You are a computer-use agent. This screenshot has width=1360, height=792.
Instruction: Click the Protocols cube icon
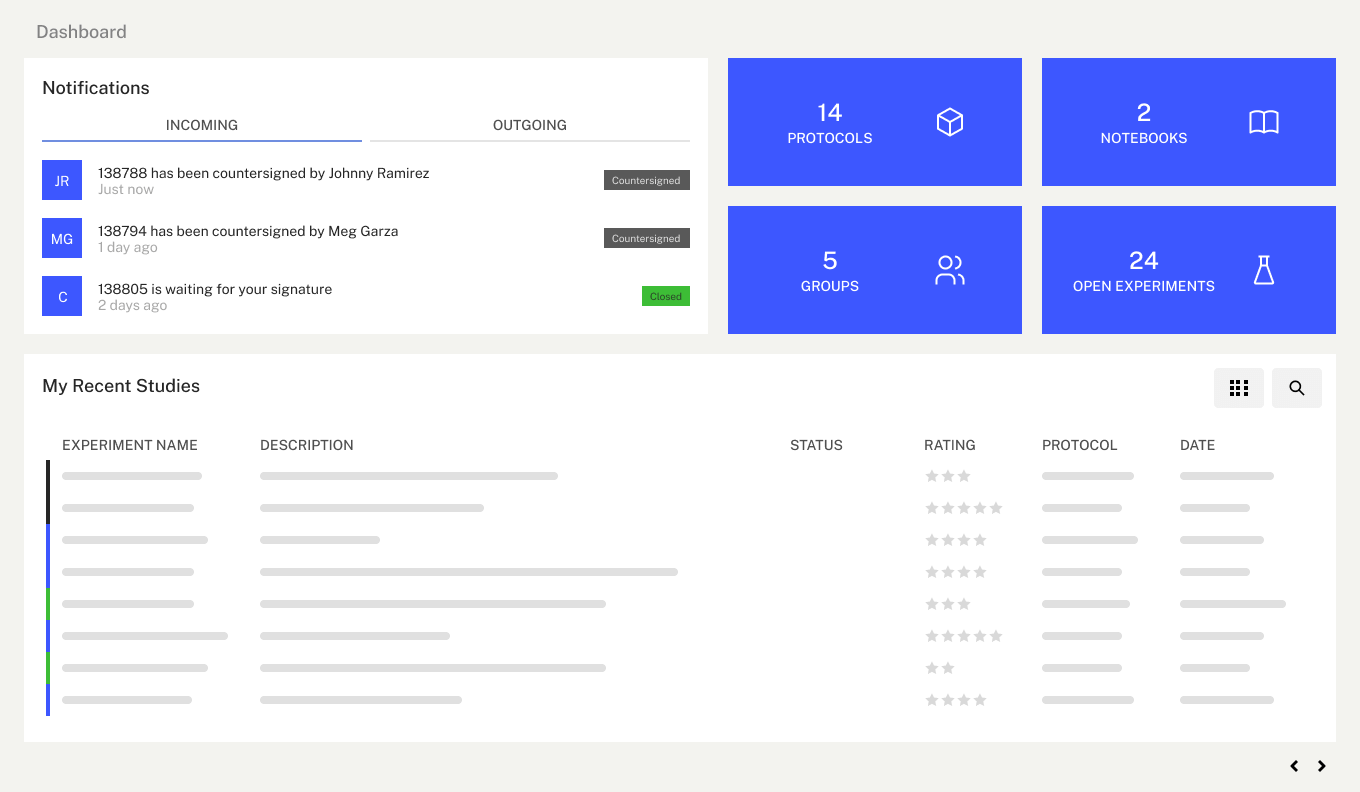(x=949, y=122)
